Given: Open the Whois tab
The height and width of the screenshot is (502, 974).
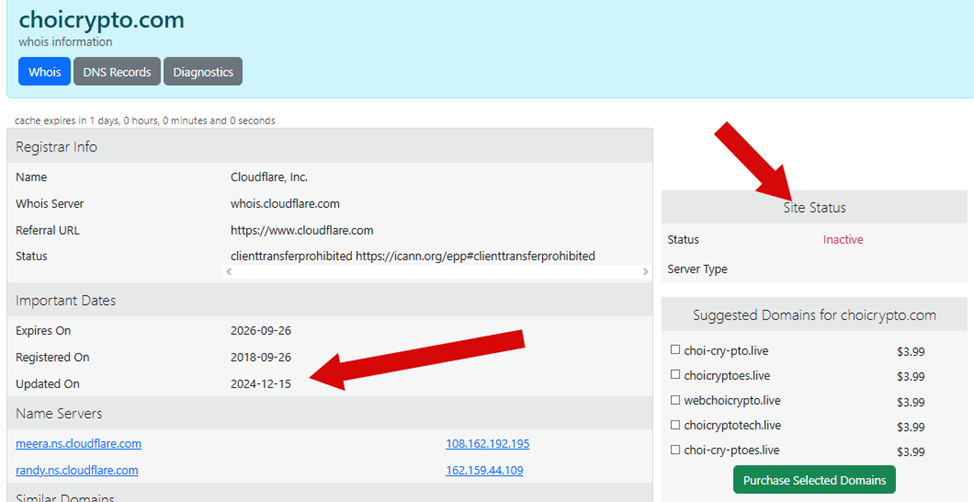Looking at the screenshot, I should 44,71.
